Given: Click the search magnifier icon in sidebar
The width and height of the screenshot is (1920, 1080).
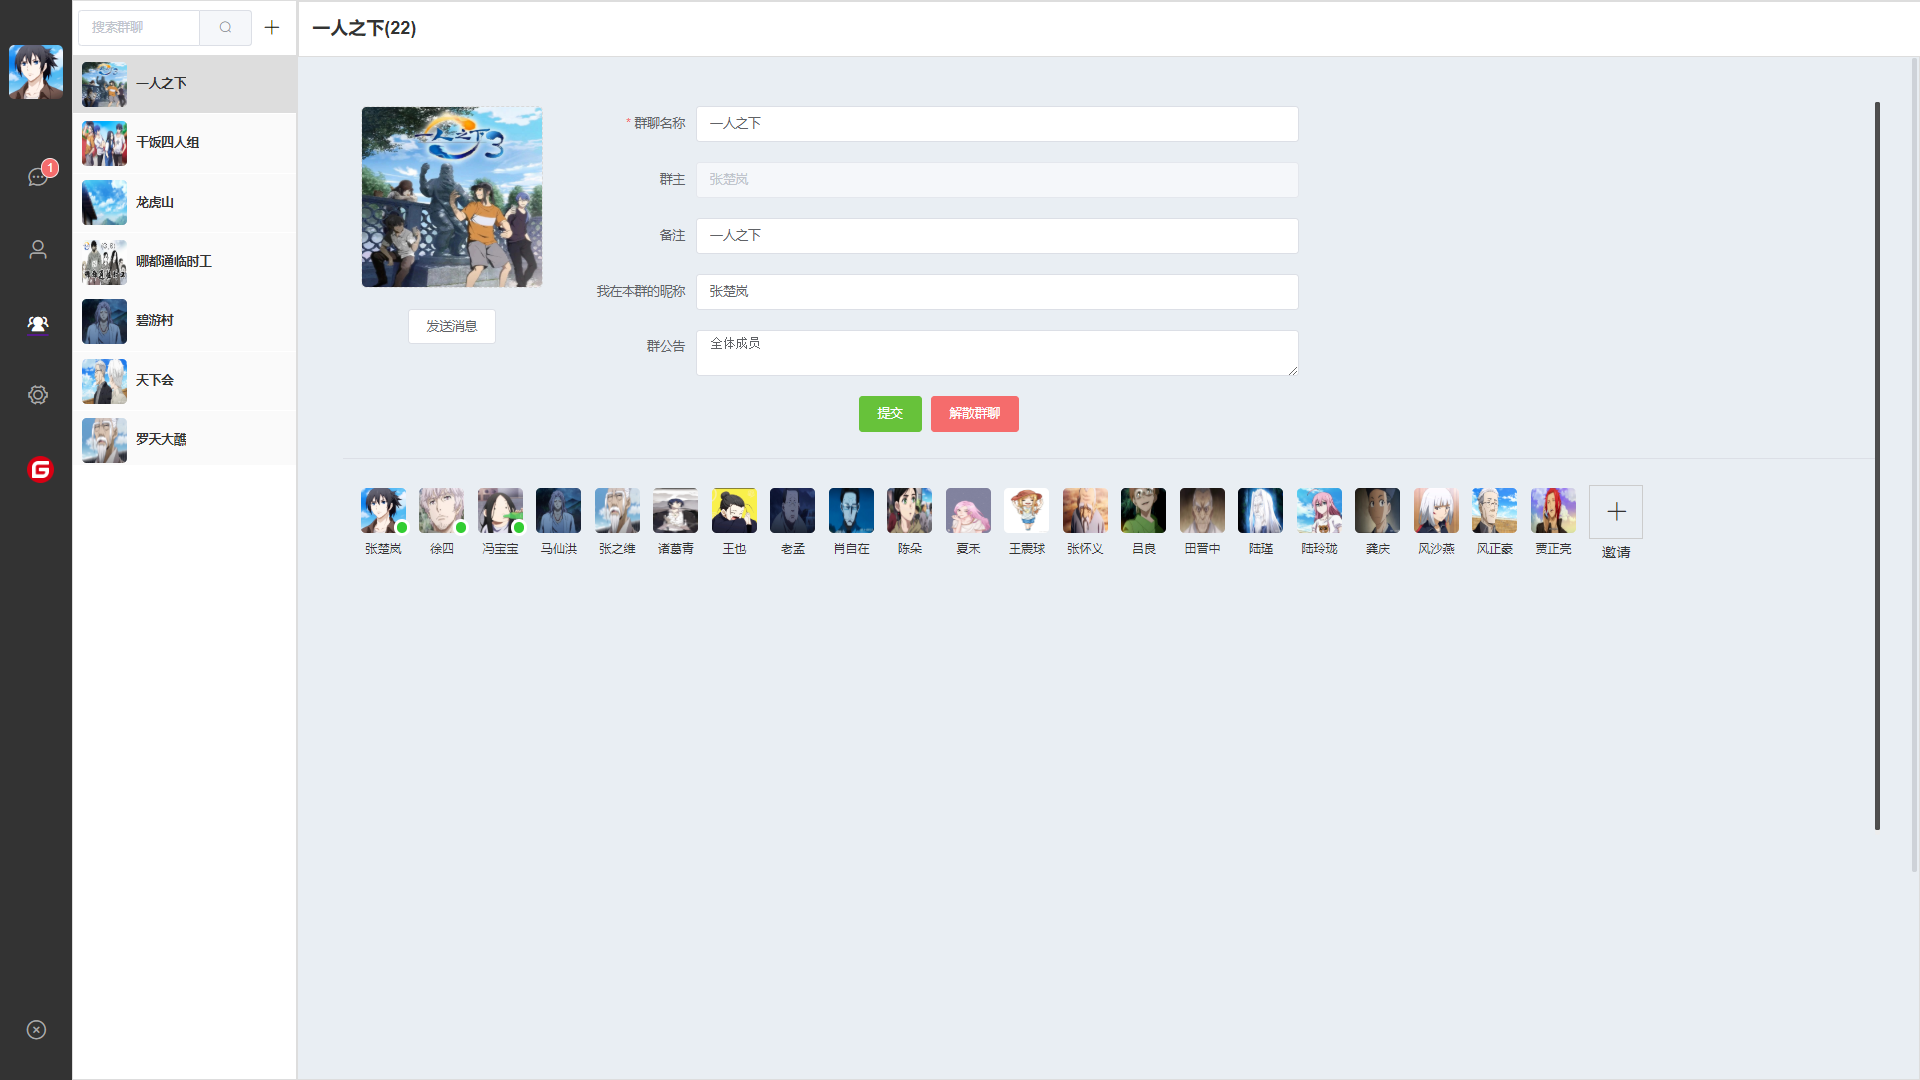Looking at the screenshot, I should [x=225, y=28].
